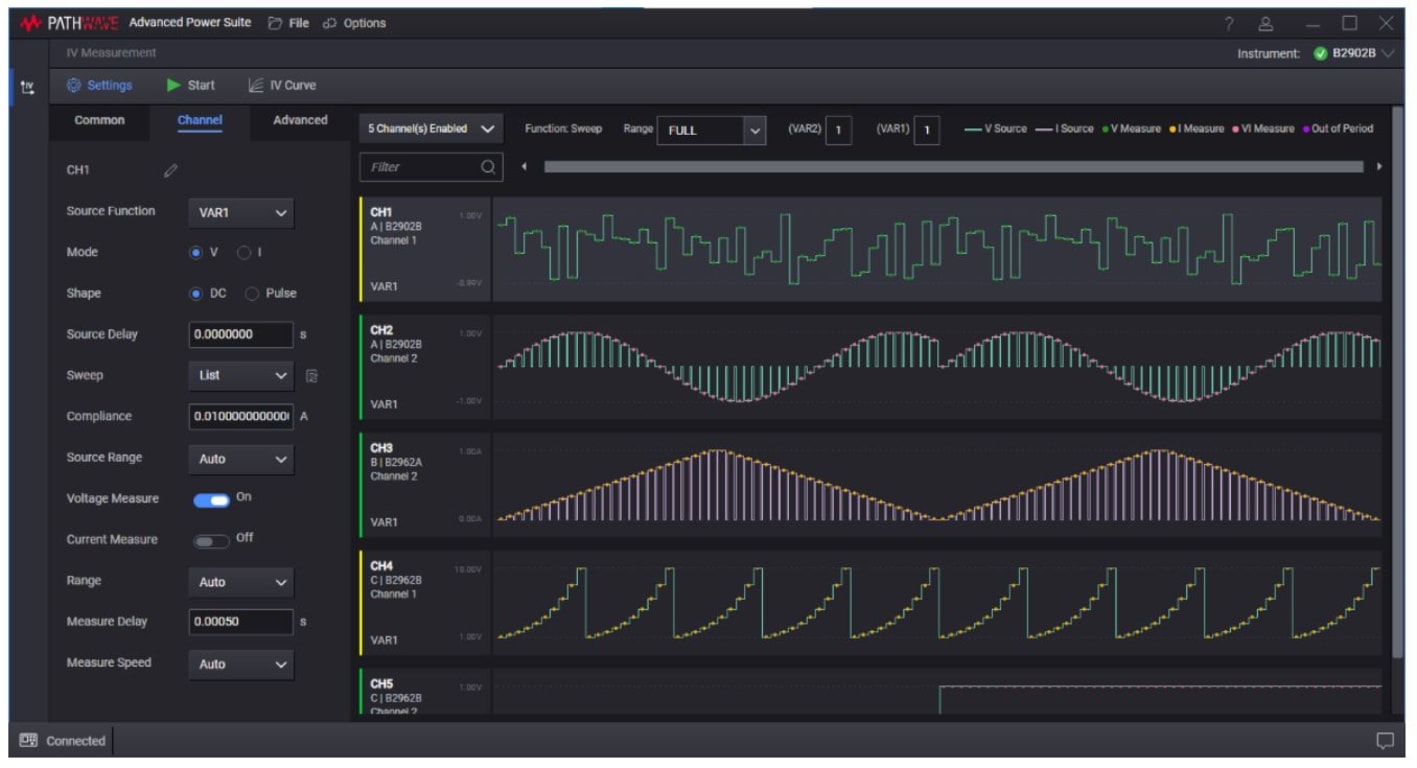Image resolution: width=1417 pixels, height=768 pixels.
Task: Open the user account icon
Action: (1266, 23)
